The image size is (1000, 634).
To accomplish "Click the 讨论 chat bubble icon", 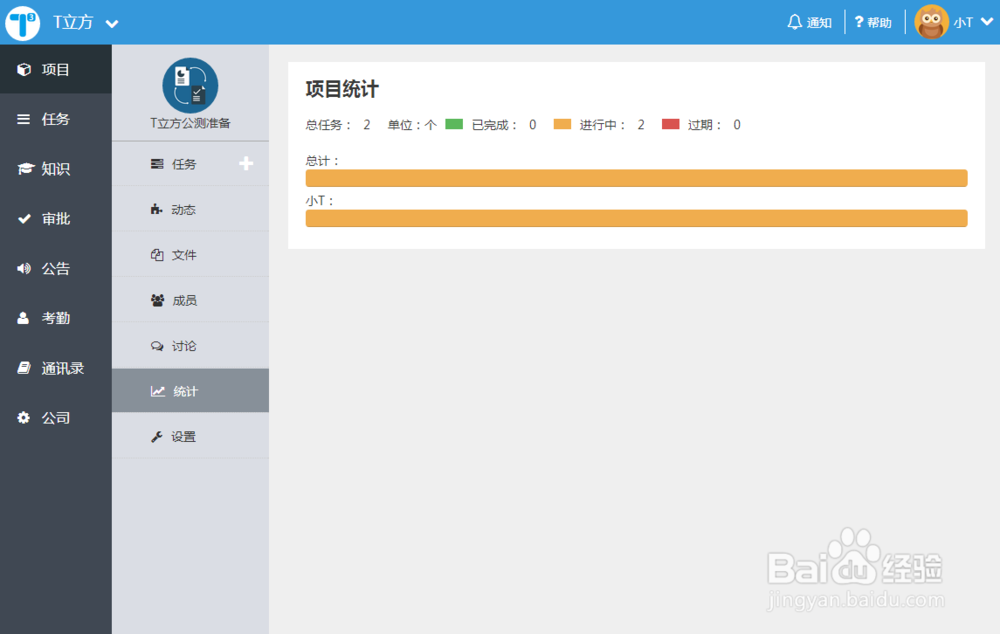I will tap(157, 346).
